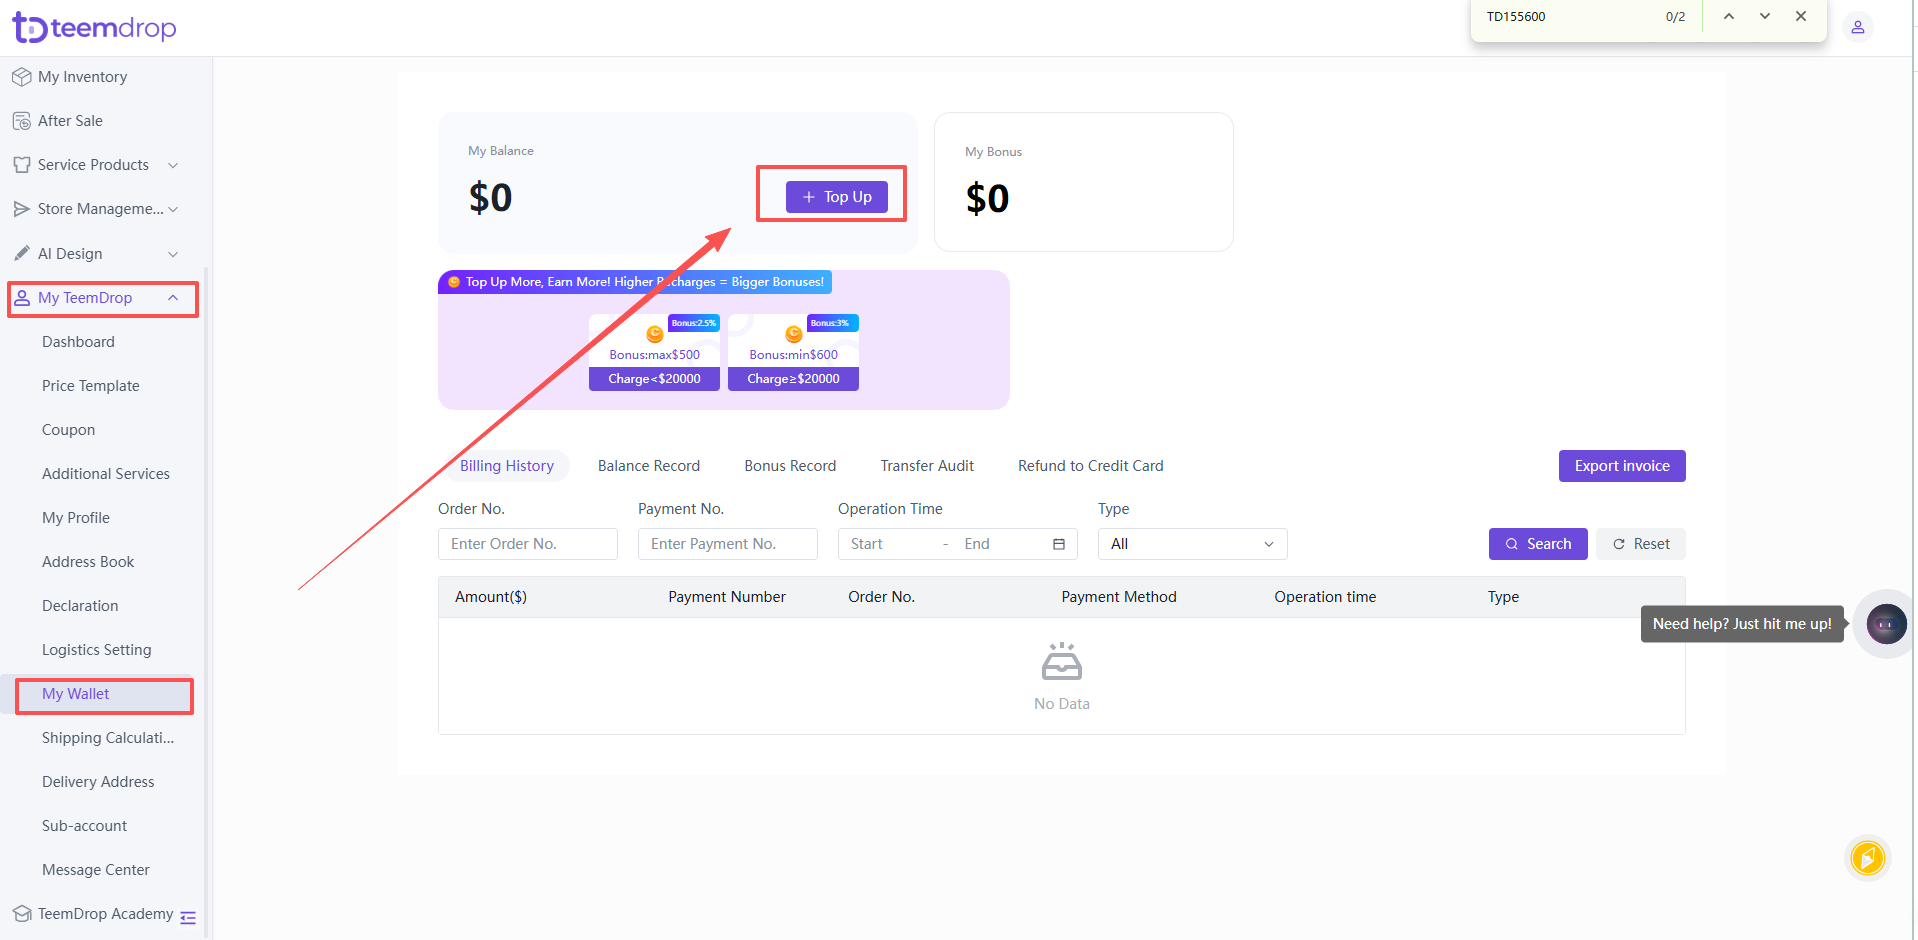Open the user account avatar icon

click(1857, 27)
